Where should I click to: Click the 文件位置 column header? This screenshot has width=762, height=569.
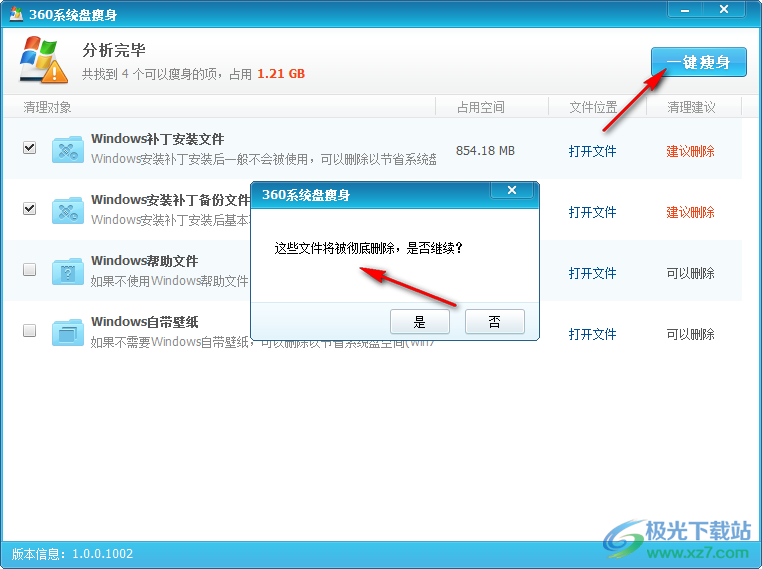(x=593, y=107)
